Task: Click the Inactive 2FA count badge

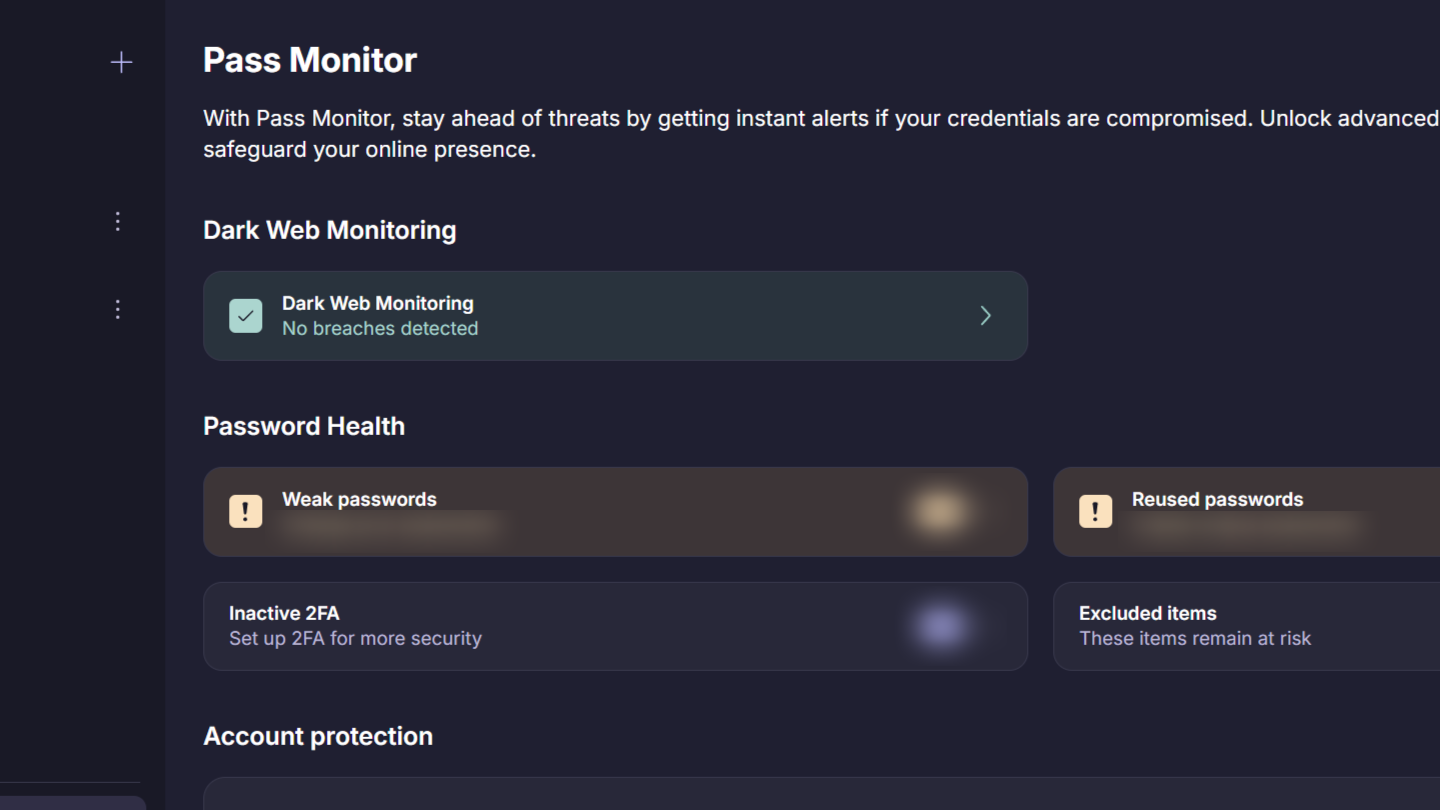Action: pos(941,627)
